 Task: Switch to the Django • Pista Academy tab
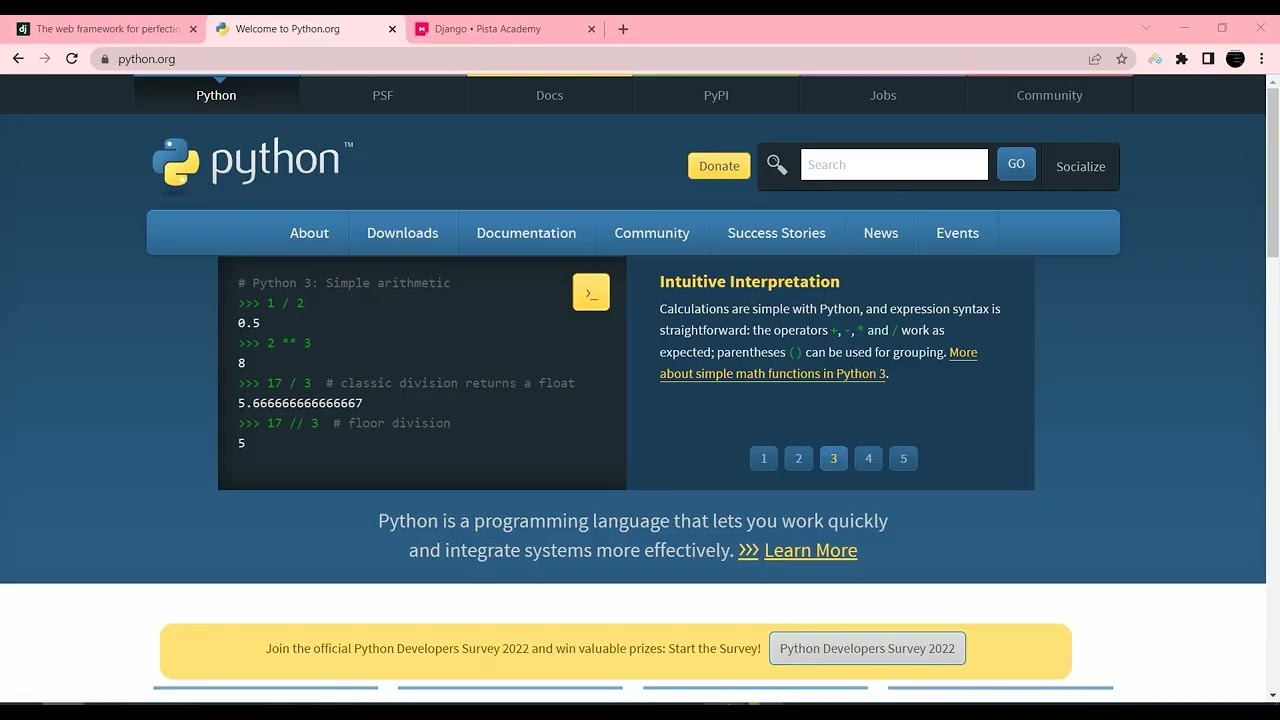505,29
